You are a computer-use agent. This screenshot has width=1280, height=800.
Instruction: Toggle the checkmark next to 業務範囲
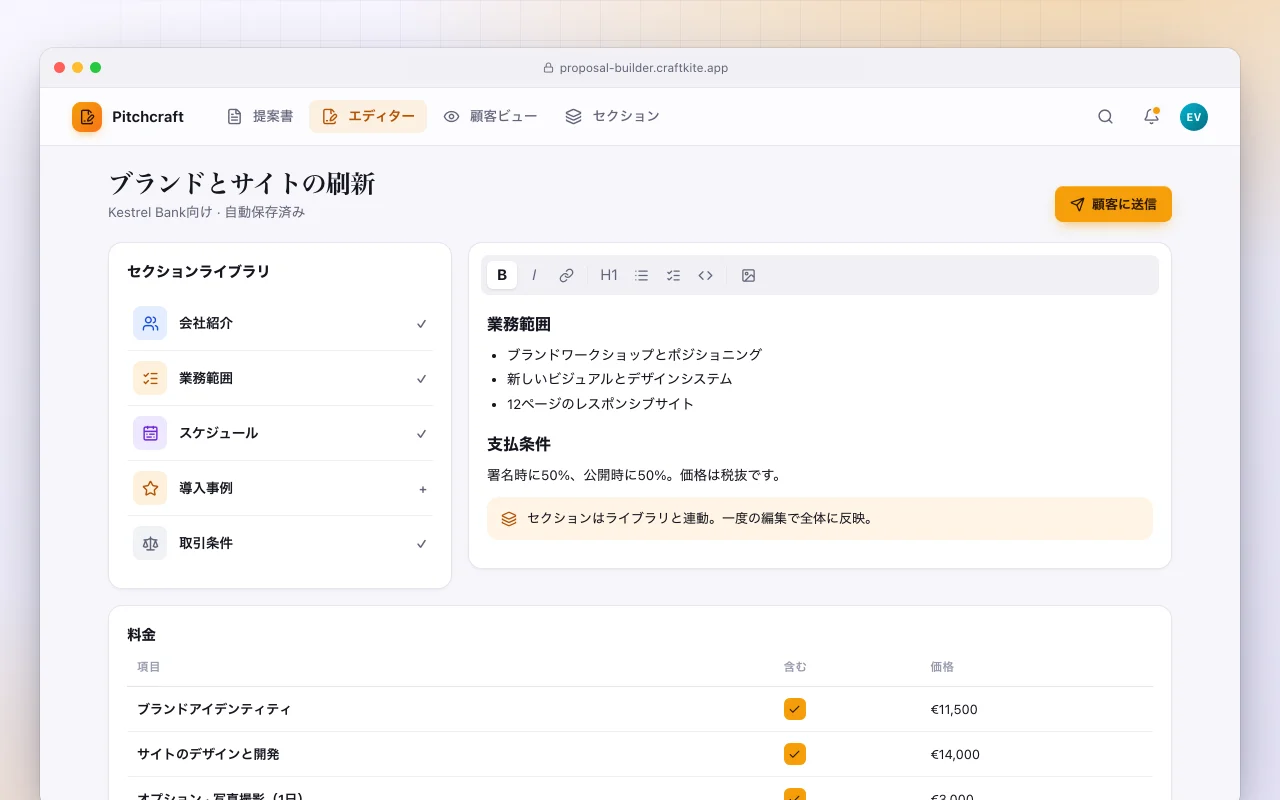tap(422, 379)
